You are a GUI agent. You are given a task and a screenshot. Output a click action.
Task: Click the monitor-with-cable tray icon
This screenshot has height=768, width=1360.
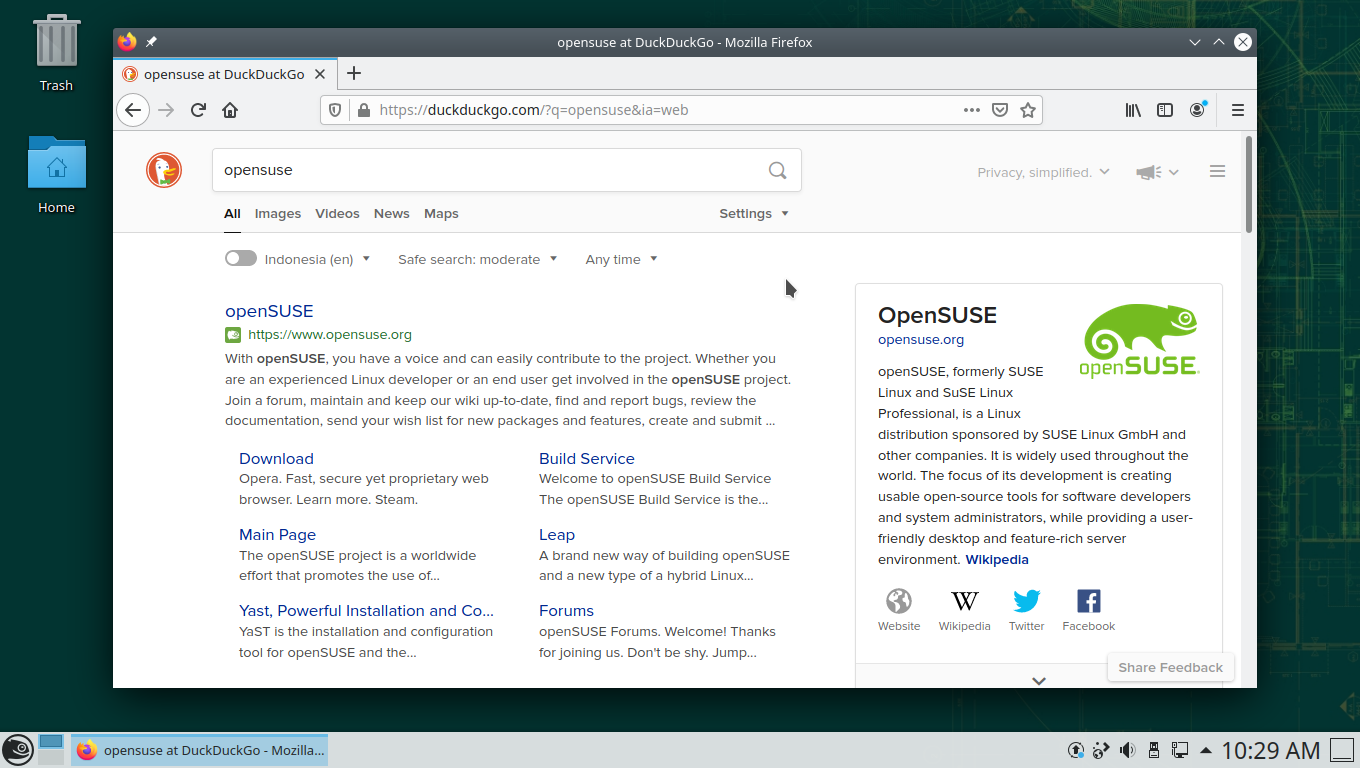(x=1180, y=750)
